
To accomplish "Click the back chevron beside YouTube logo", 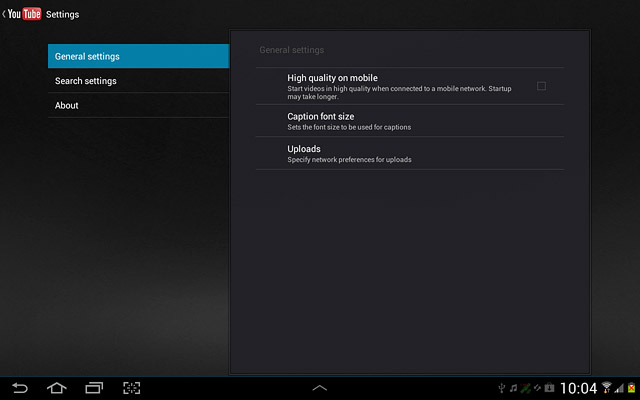I will [x=4, y=14].
